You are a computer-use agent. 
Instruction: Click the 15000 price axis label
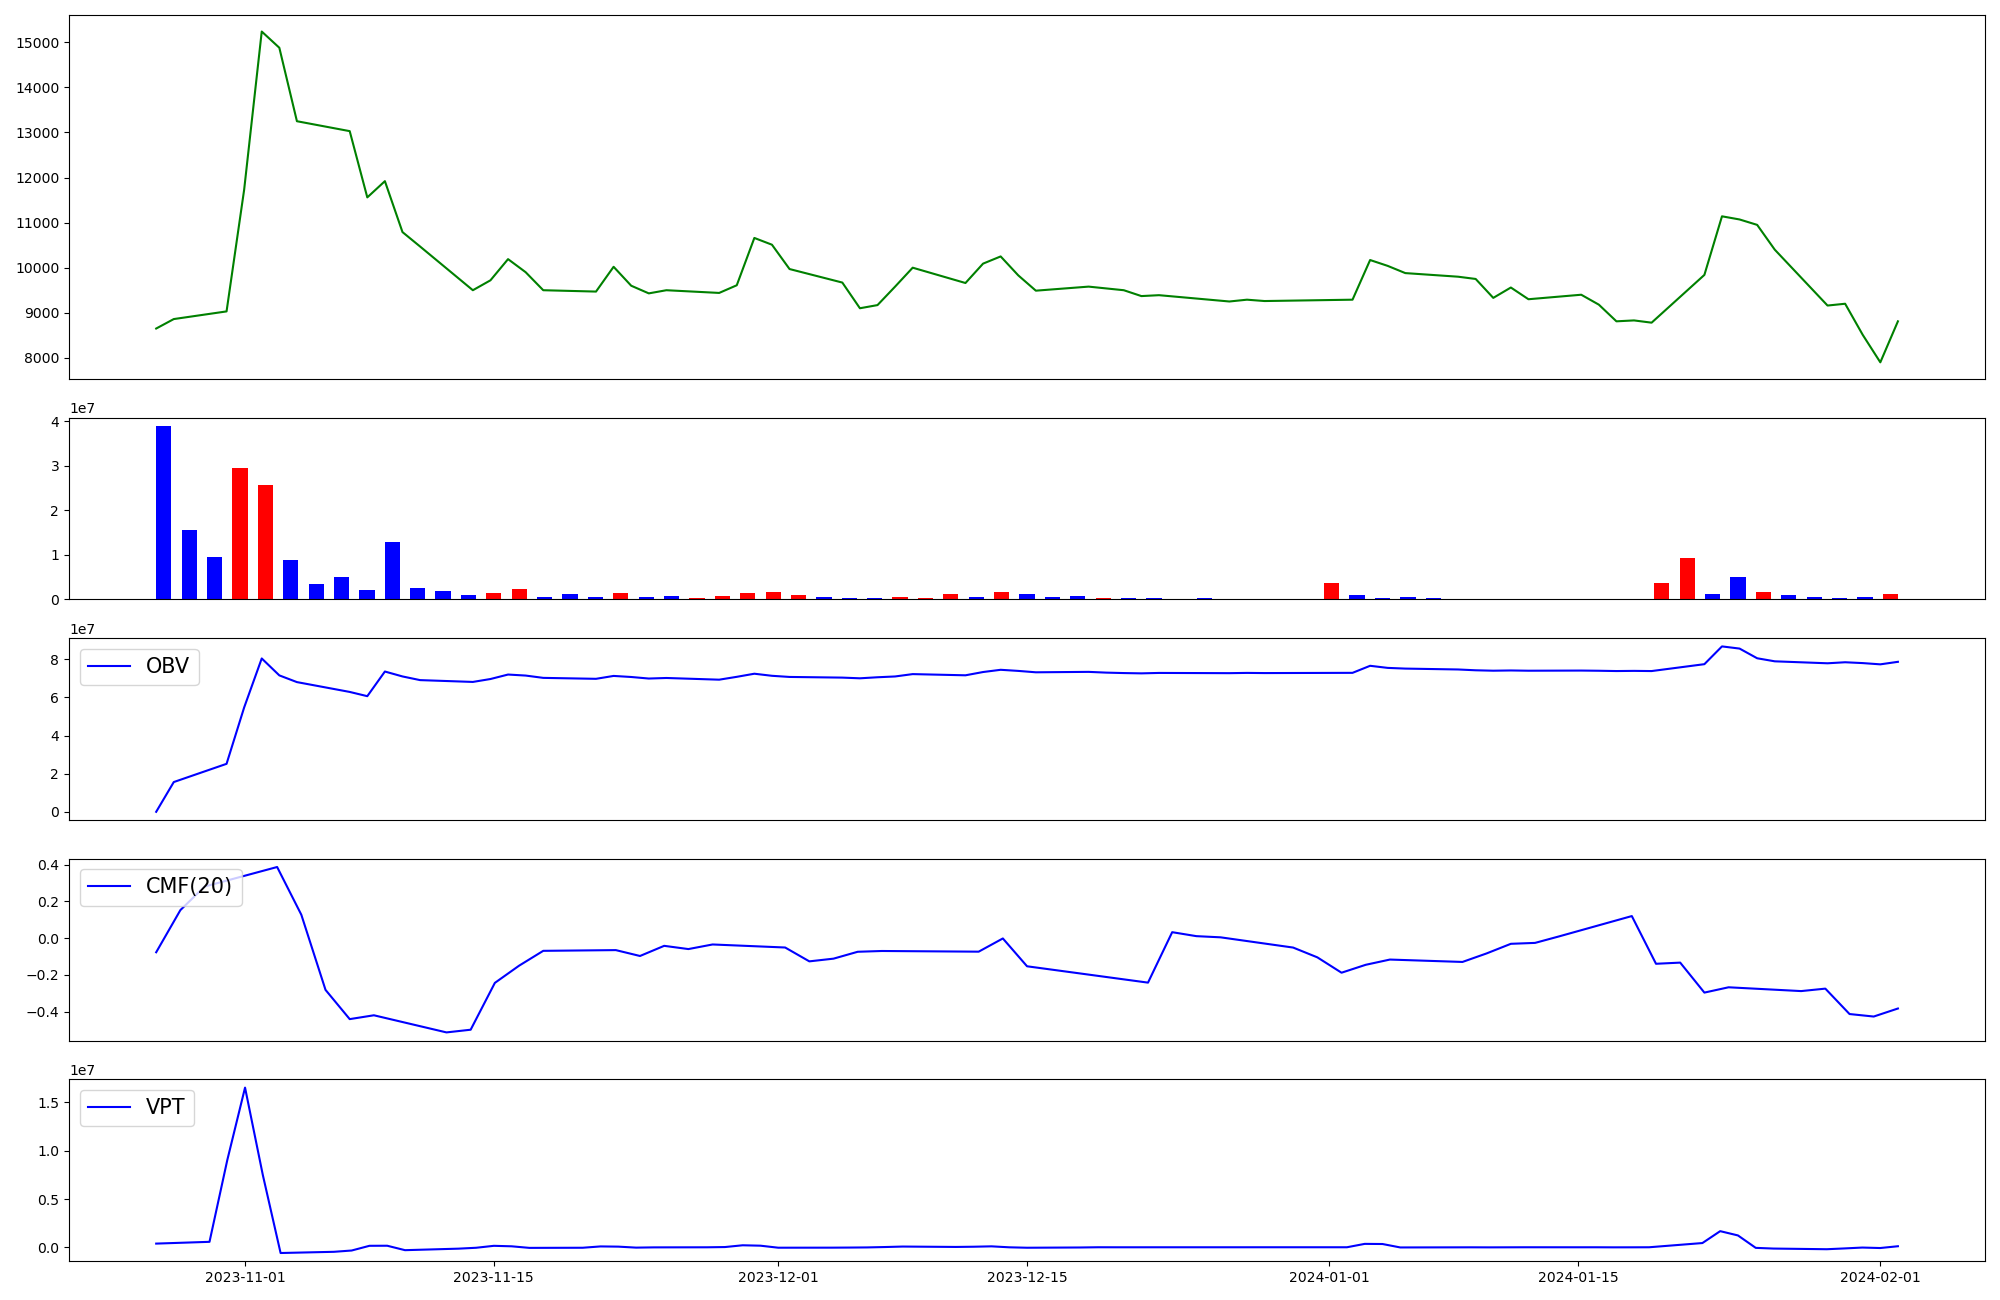tap(39, 43)
